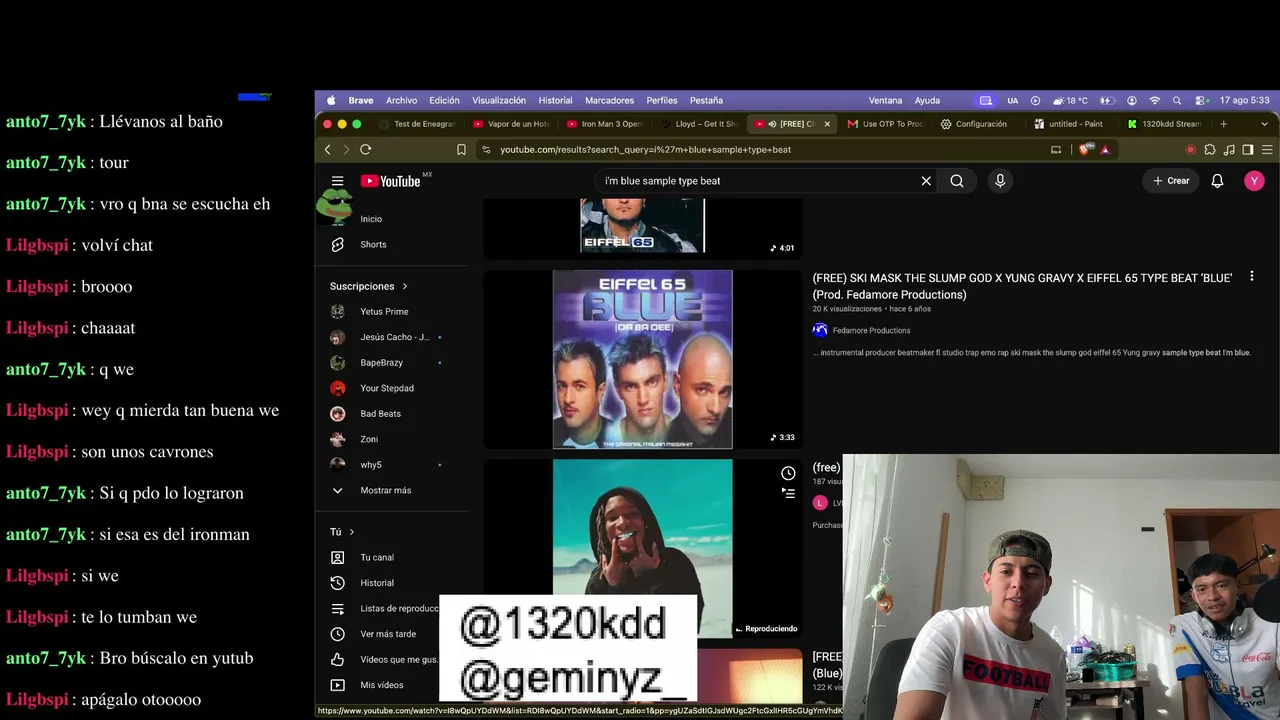Open more options for Ski Mask video

(1251, 277)
